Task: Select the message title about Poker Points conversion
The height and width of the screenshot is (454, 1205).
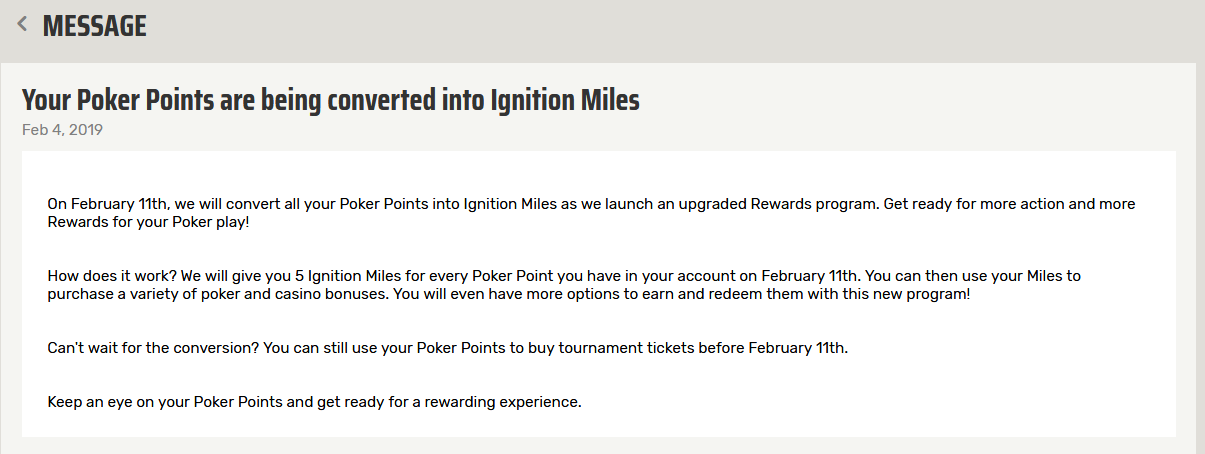Action: 331,100
